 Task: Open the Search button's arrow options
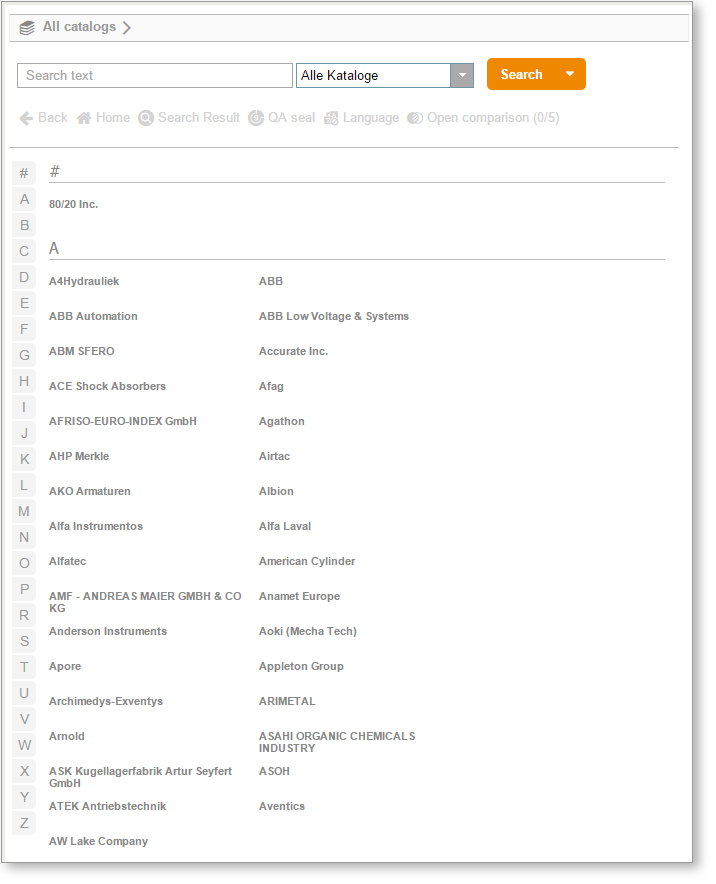570,74
